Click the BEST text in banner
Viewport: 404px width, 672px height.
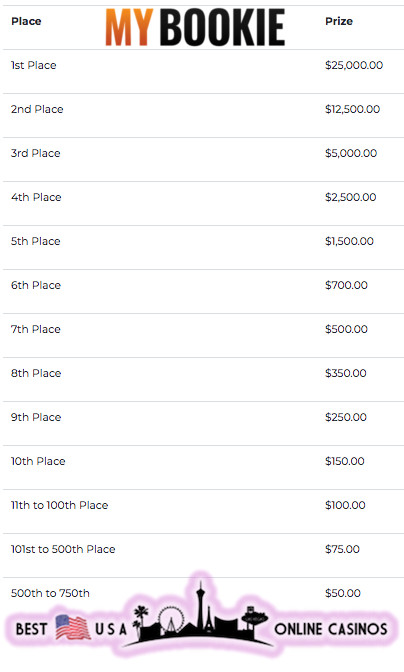31,629
